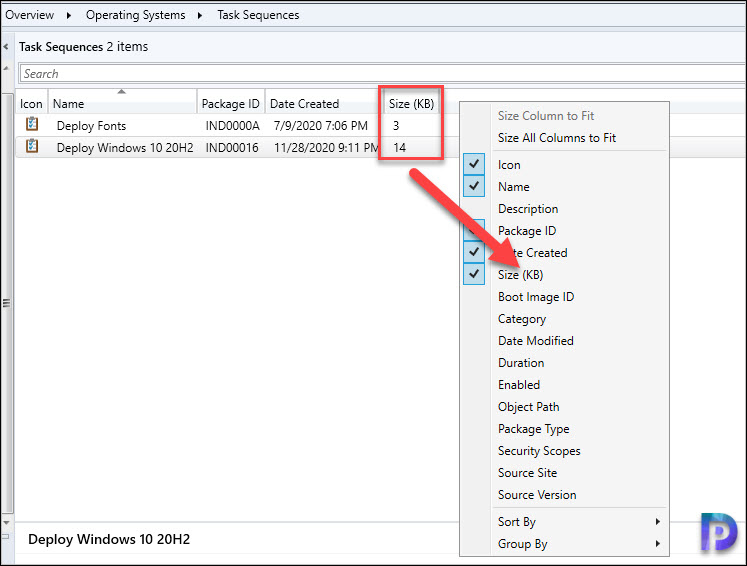The height and width of the screenshot is (566, 747).
Task: Show the Enabled column
Action: point(519,384)
